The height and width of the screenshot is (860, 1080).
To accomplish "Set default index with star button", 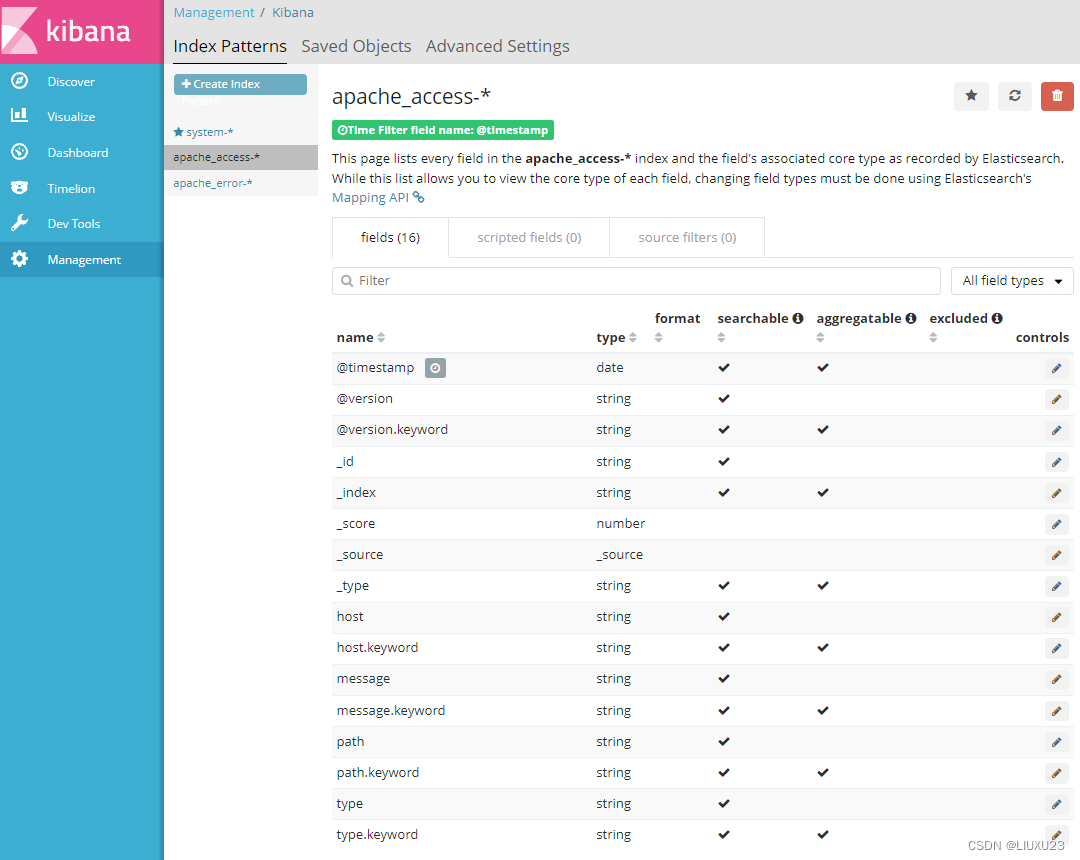I will (971, 96).
